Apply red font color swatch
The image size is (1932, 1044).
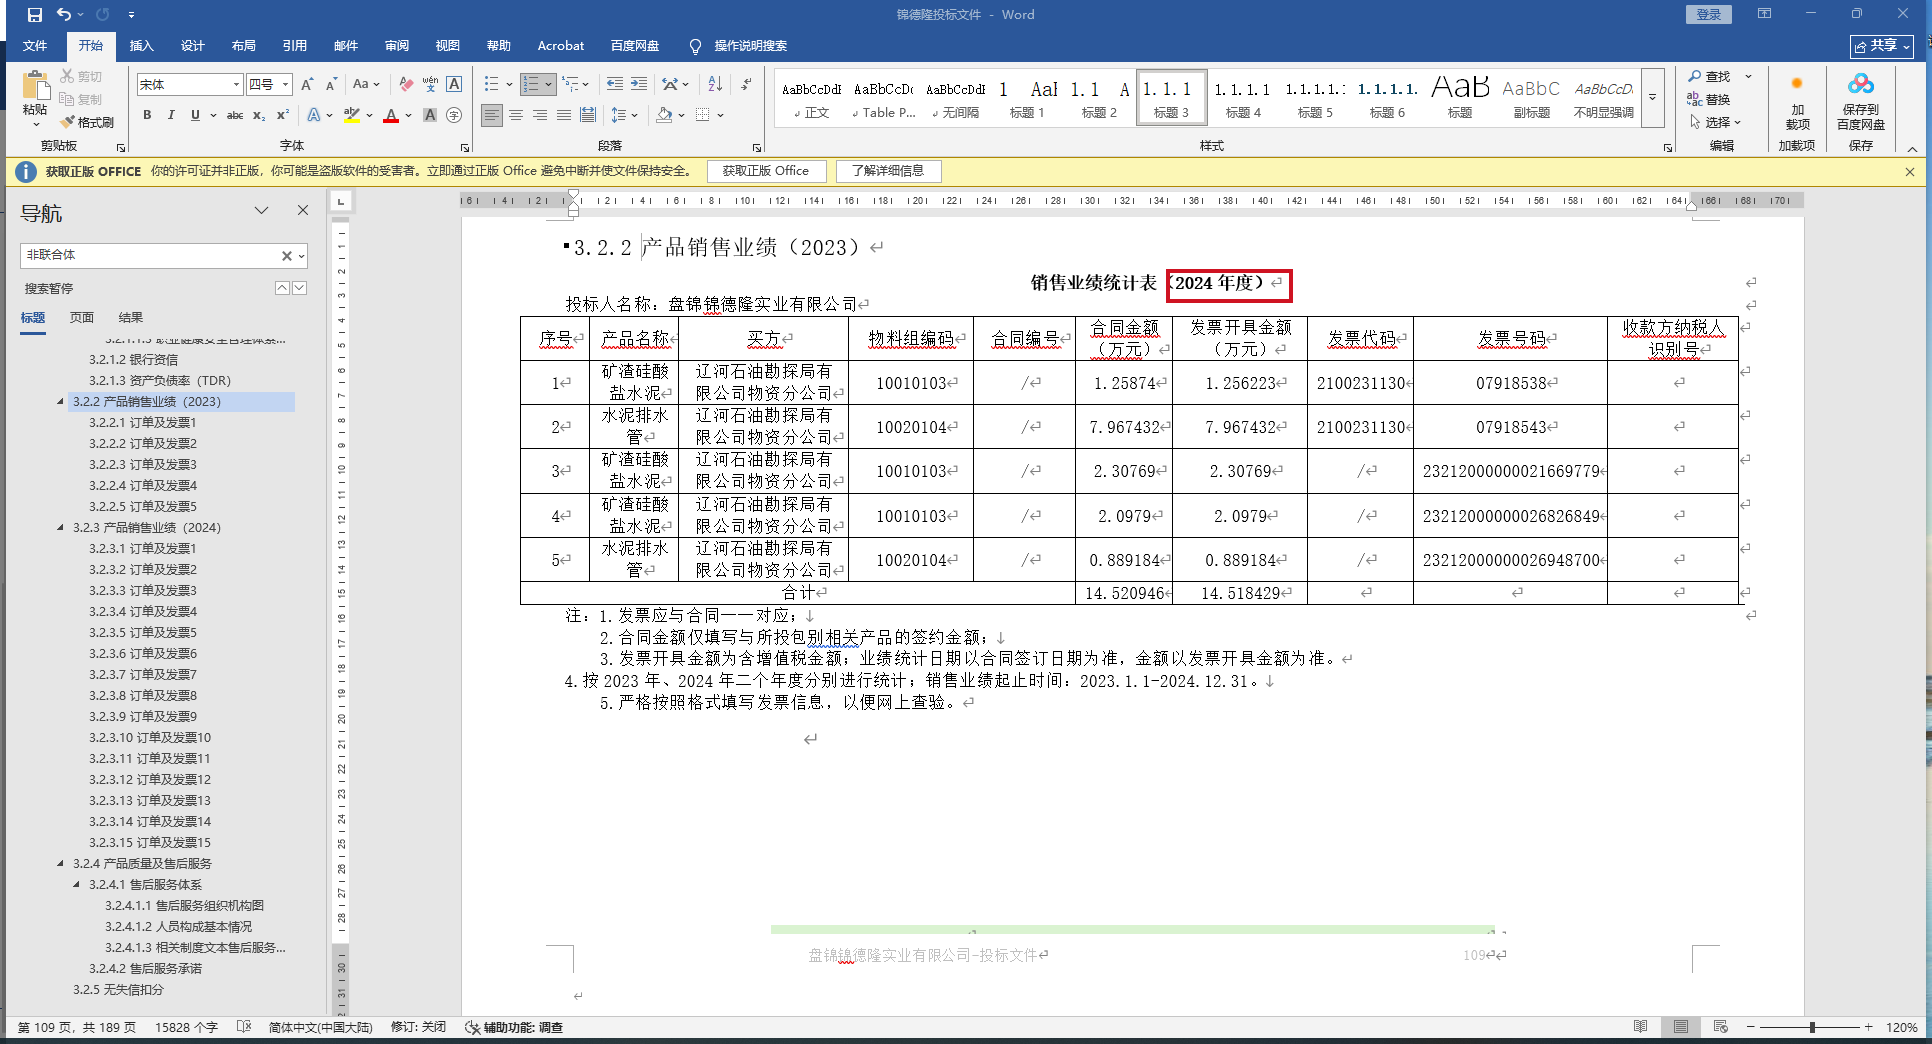(x=391, y=115)
